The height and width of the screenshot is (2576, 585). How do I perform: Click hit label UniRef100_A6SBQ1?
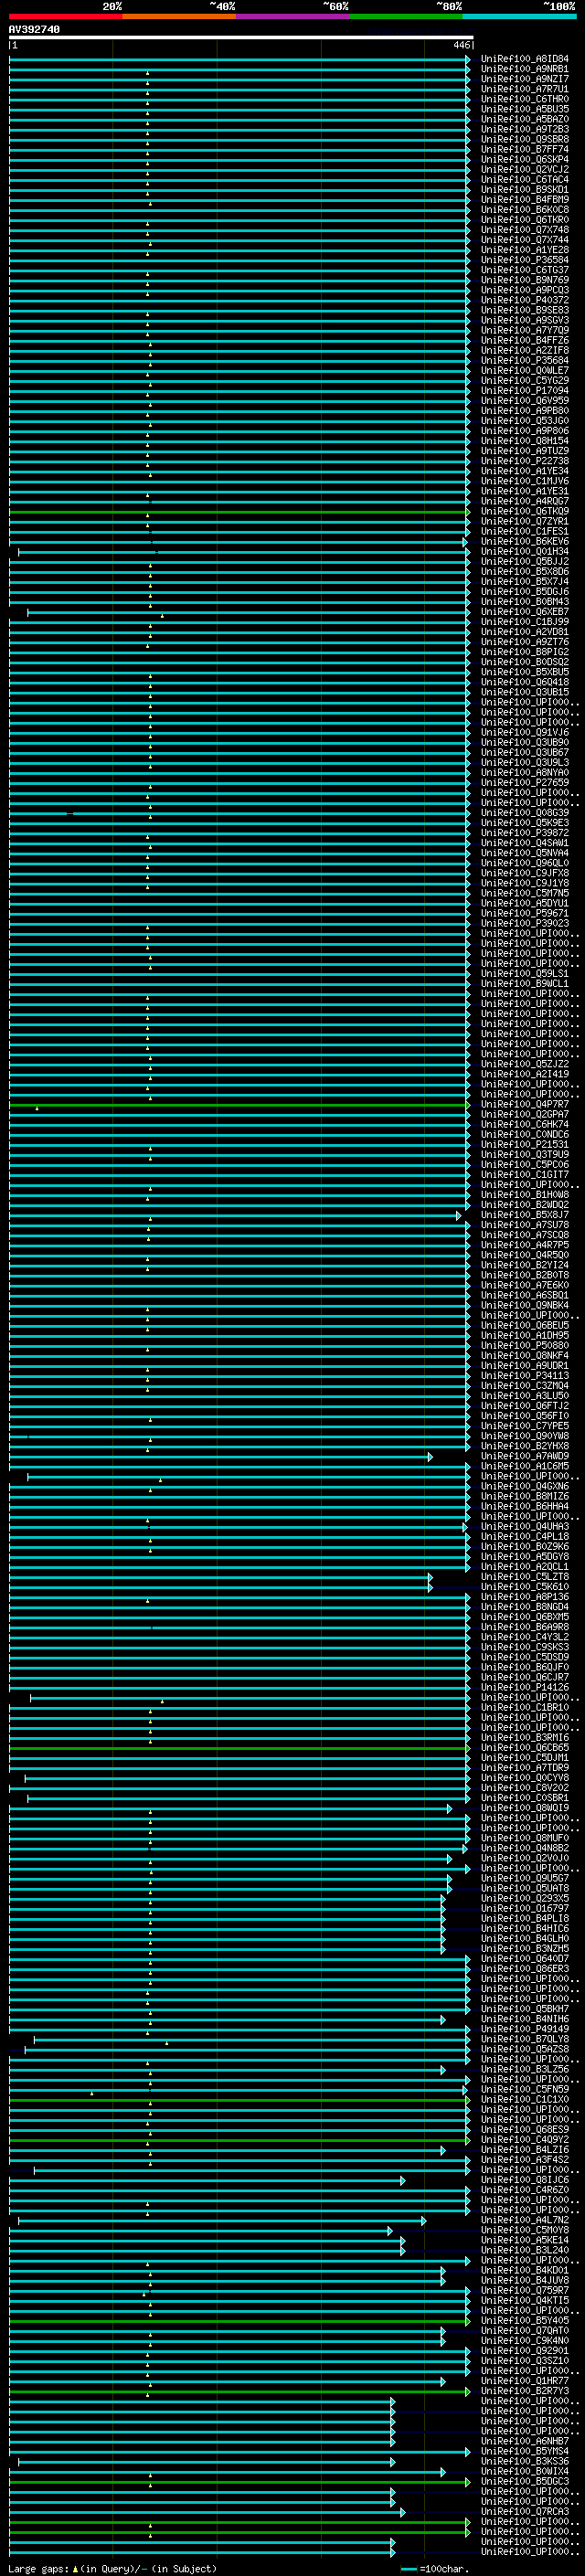(x=524, y=1296)
